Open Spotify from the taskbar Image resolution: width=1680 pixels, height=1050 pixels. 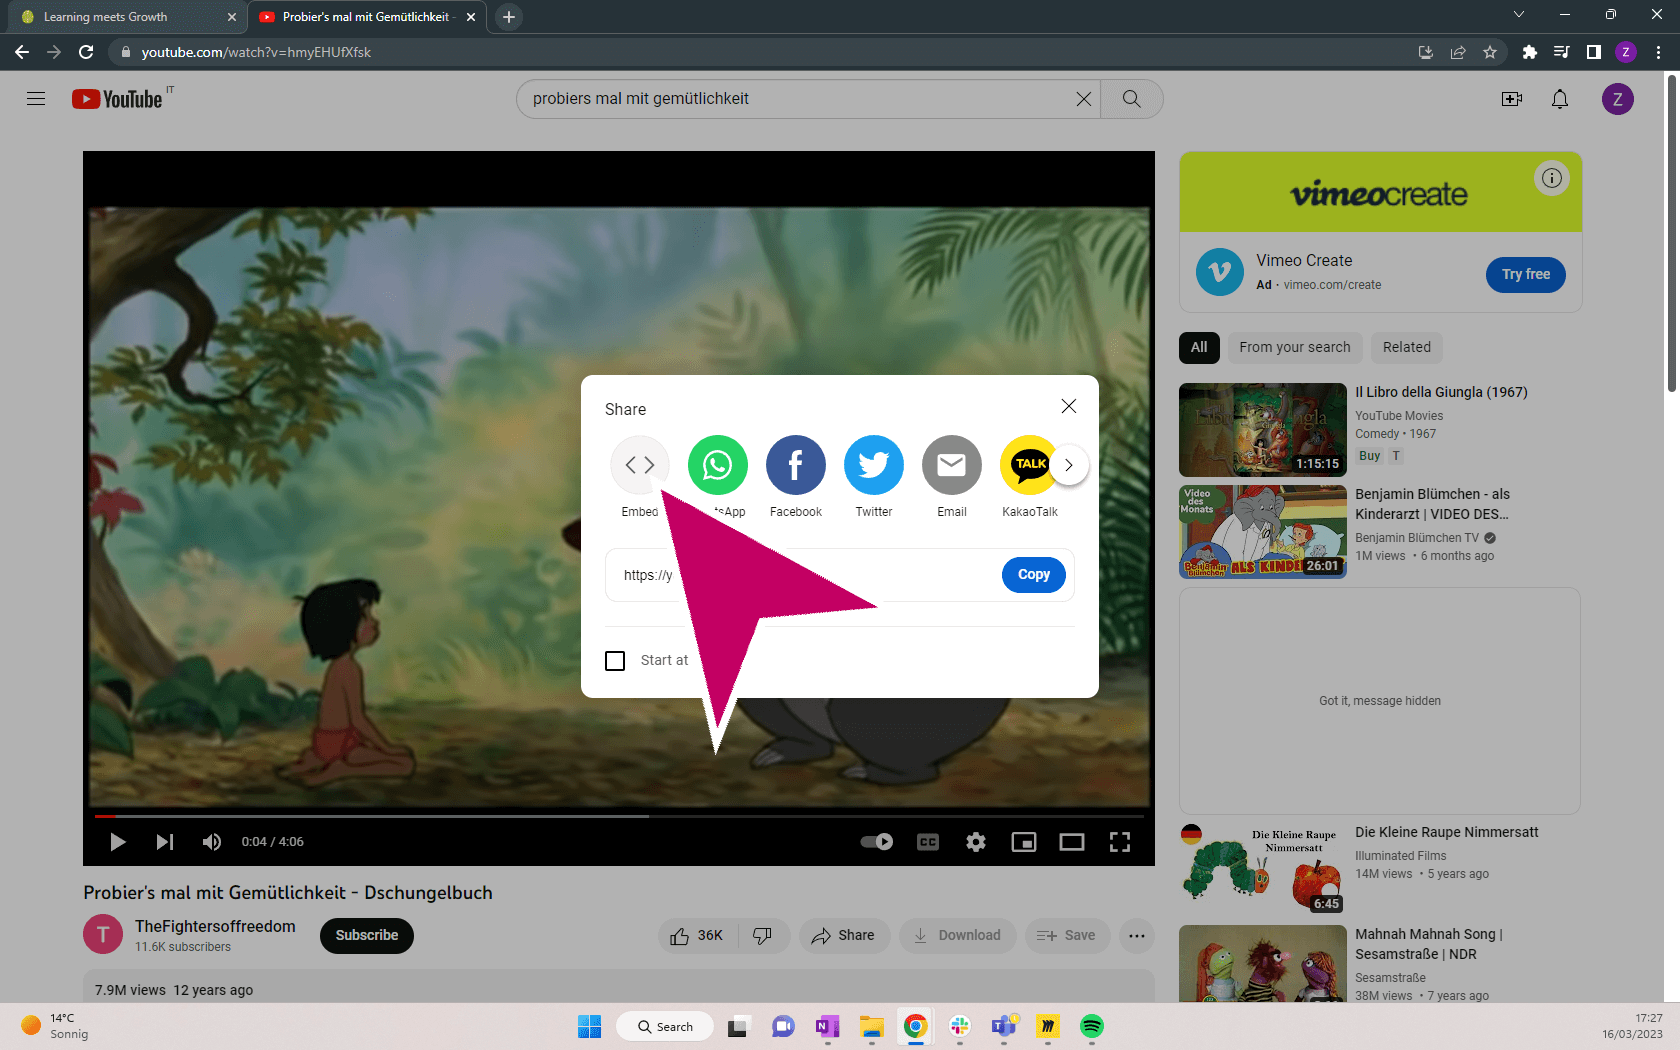[1091, 1026]
